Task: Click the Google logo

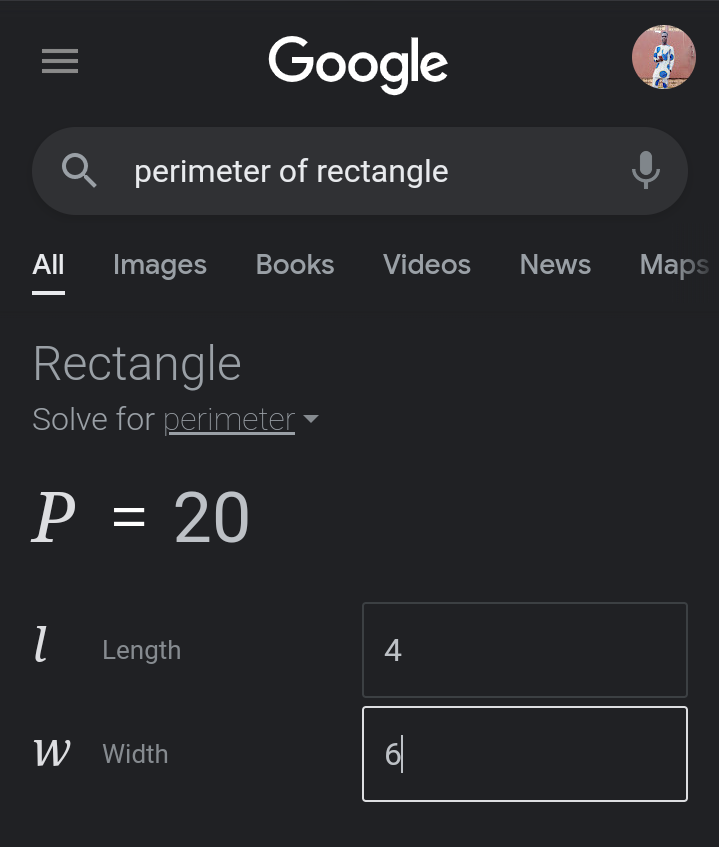Action: click(358, 63)
